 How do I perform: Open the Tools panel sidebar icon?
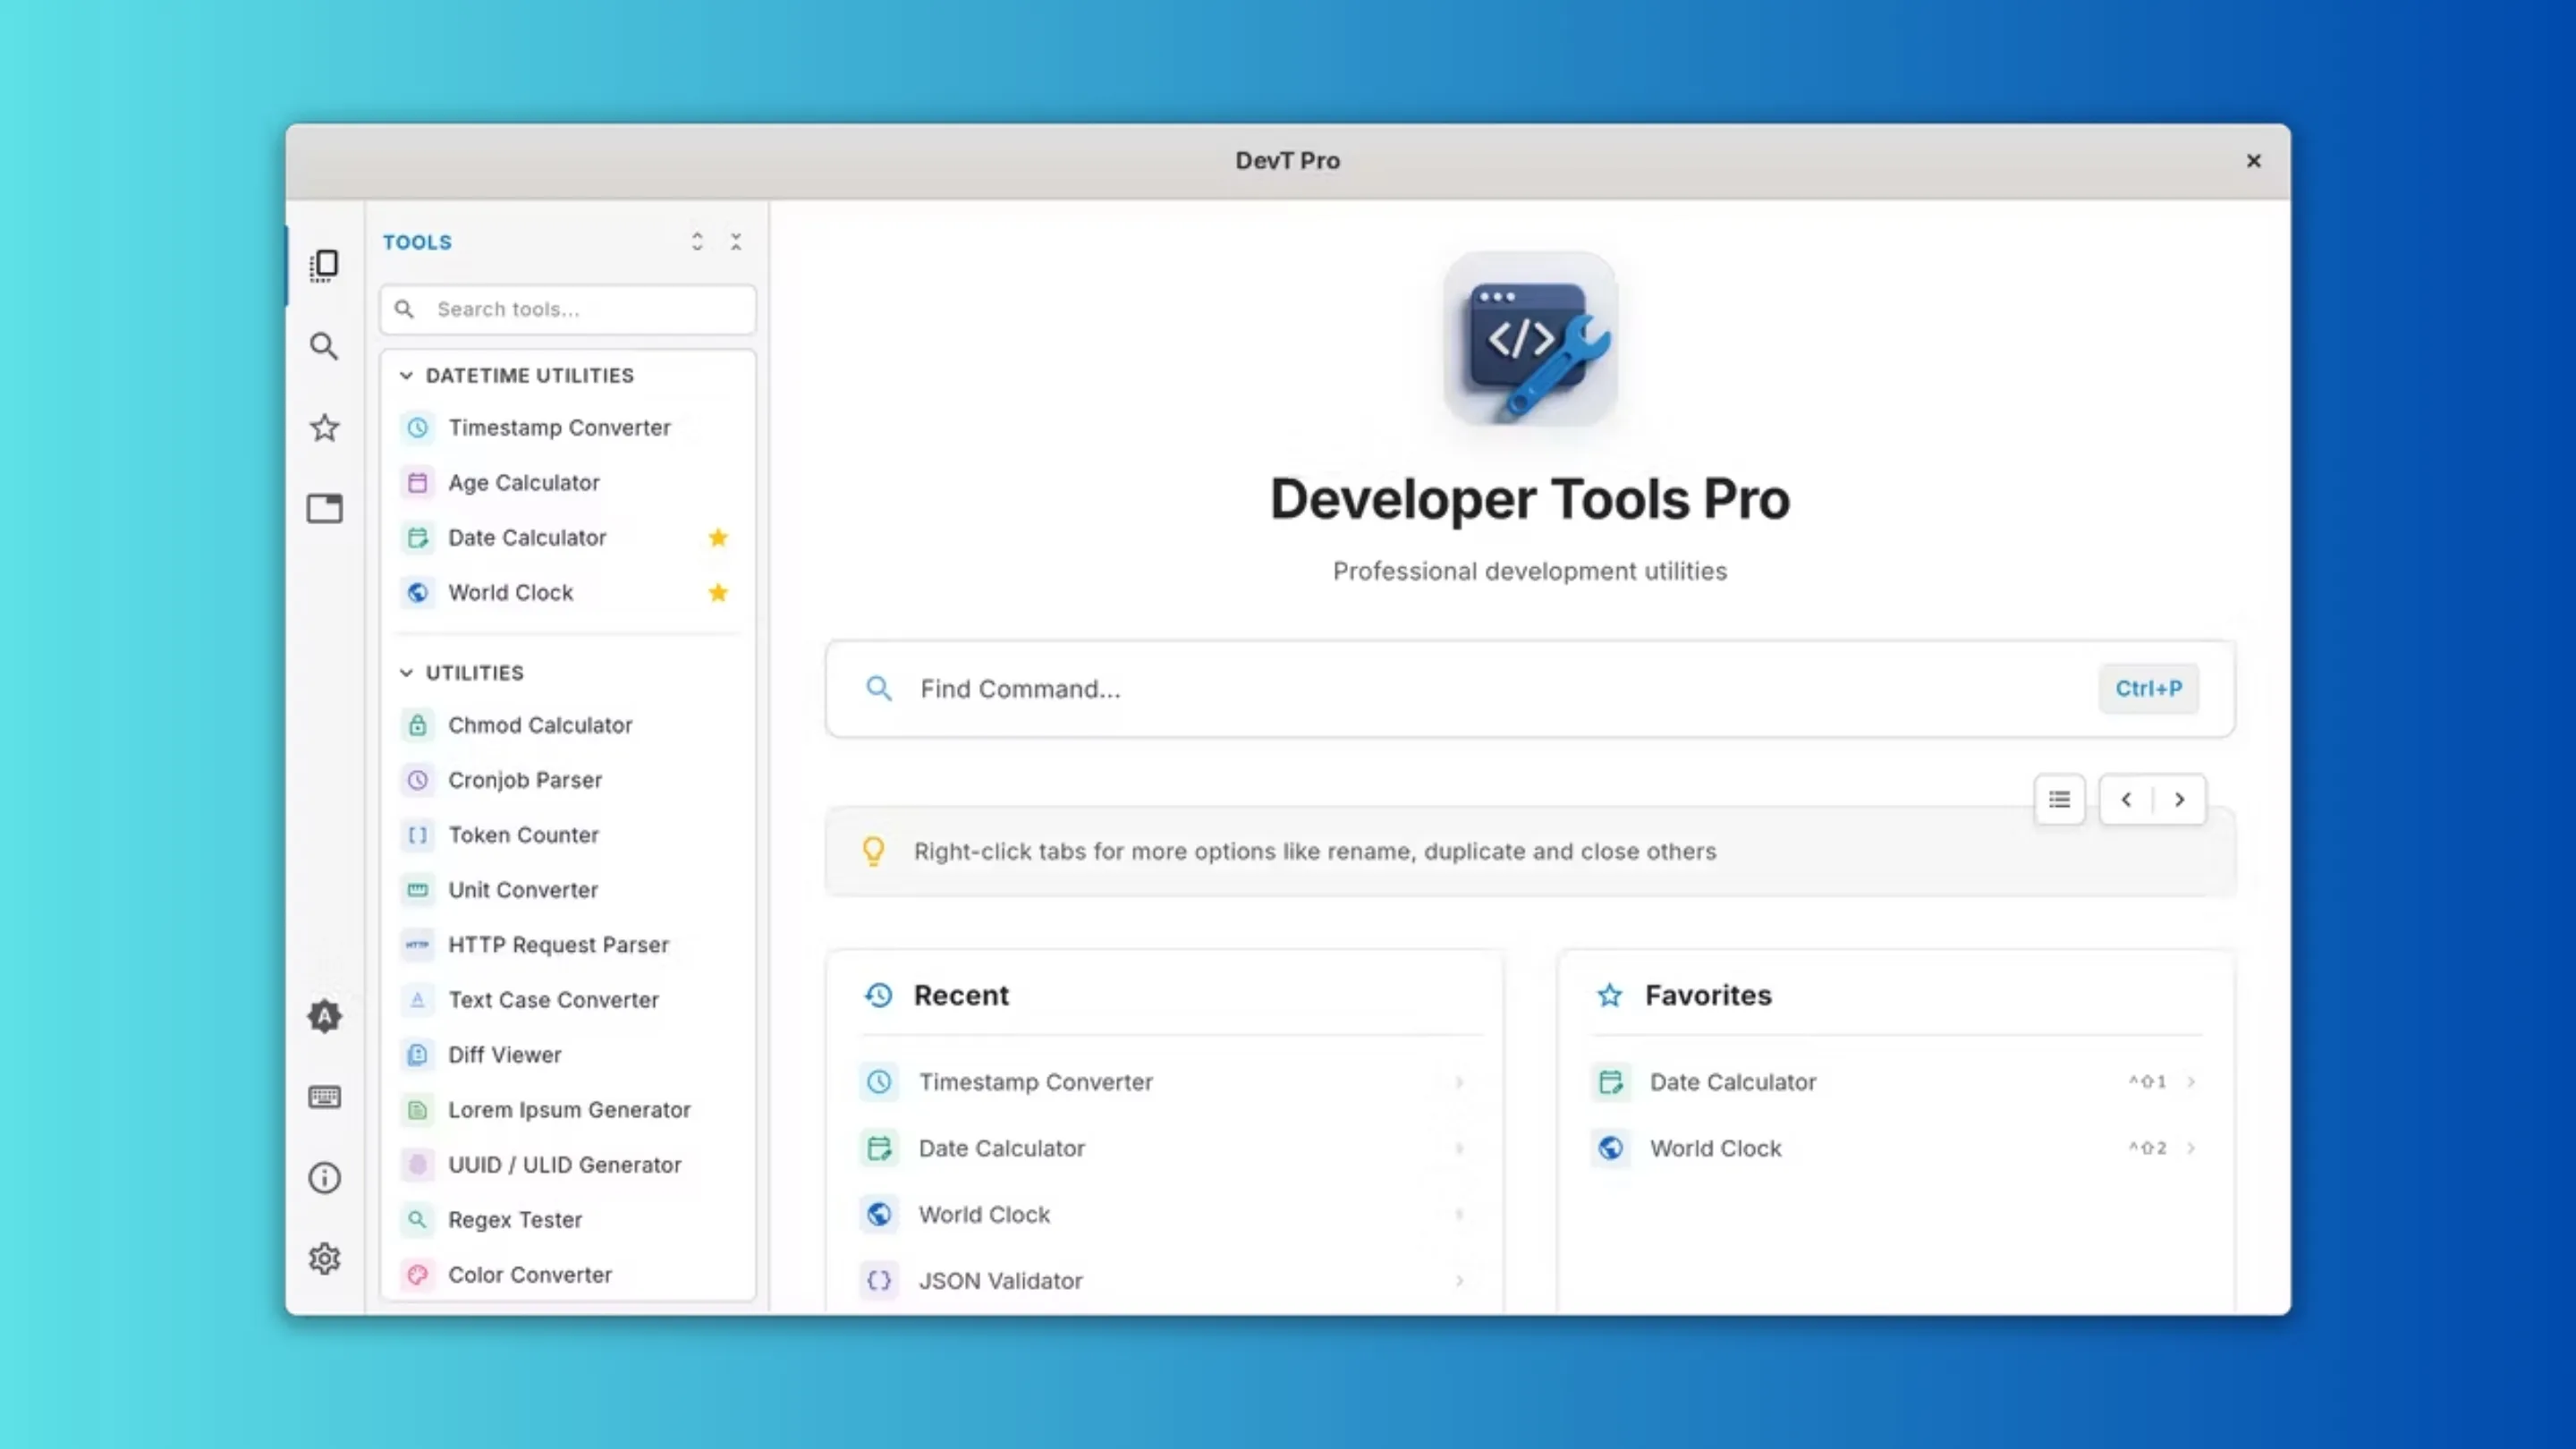(x=324, y=265)
